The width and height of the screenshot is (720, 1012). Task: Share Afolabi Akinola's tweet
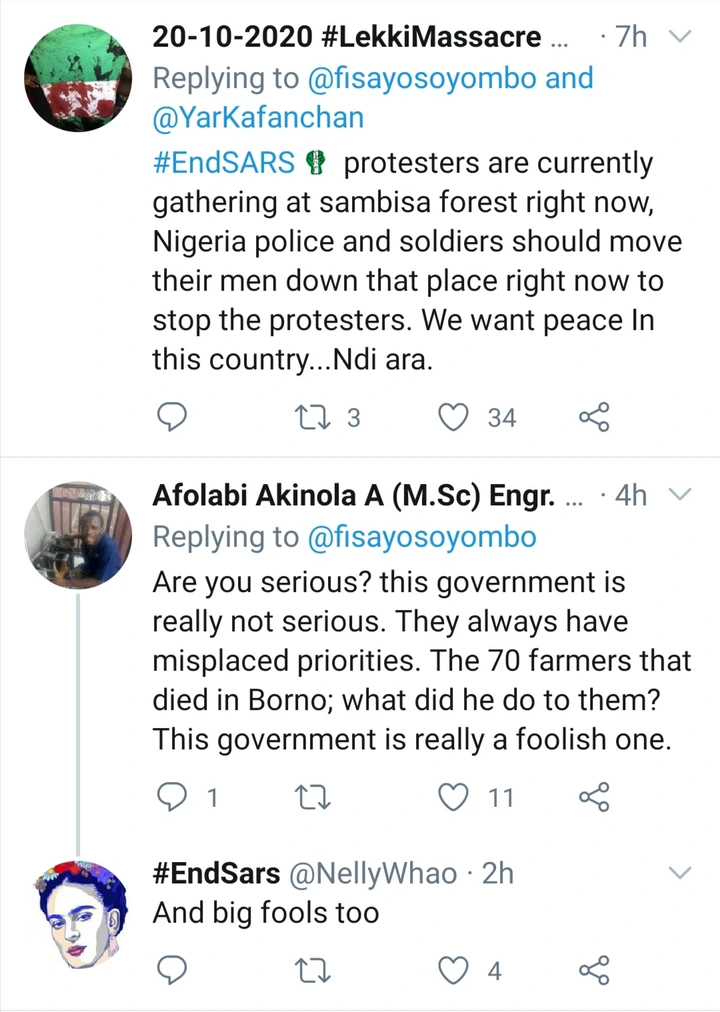point(594,797)
